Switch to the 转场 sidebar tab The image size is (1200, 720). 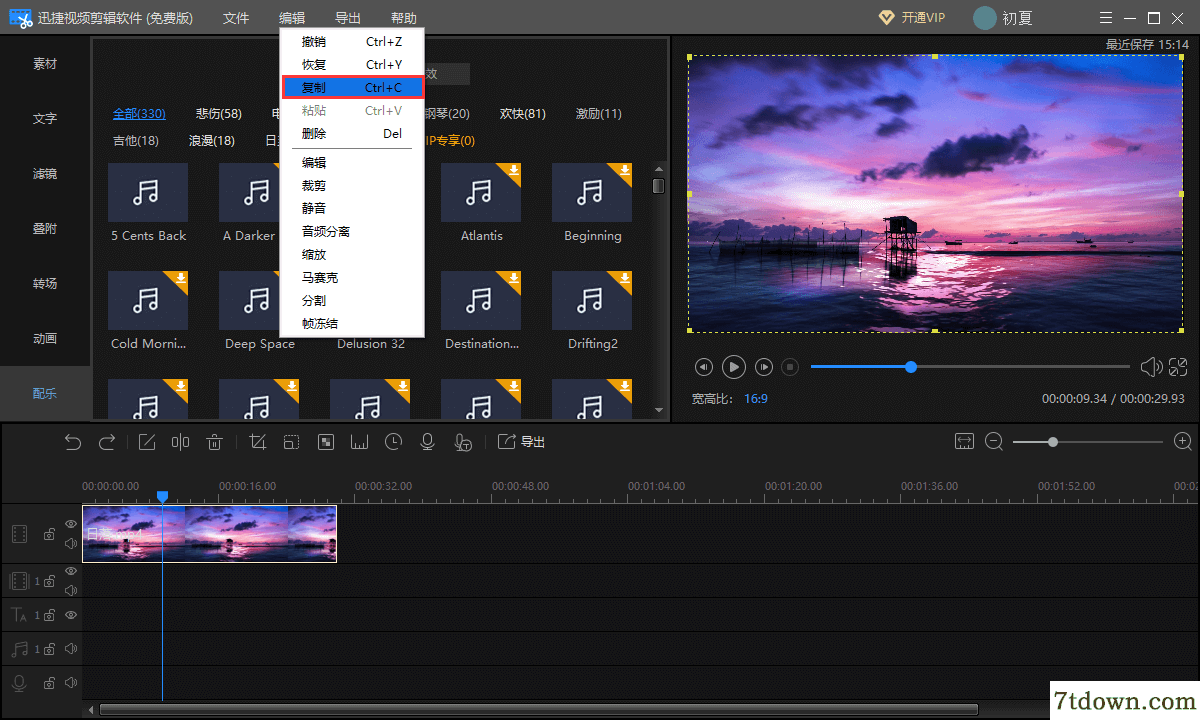[x=45, y=284]
